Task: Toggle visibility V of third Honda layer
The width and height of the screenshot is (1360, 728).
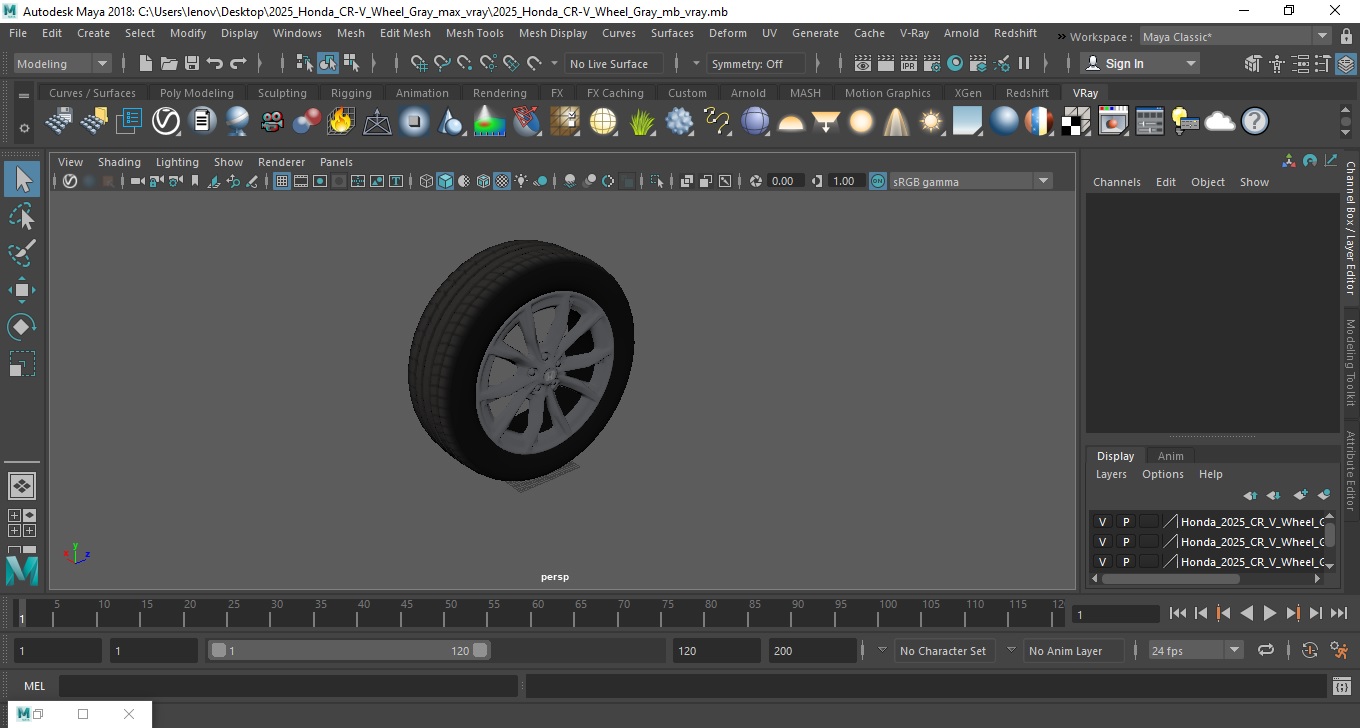Action: pyautogui.click(x=1102, y=561)
